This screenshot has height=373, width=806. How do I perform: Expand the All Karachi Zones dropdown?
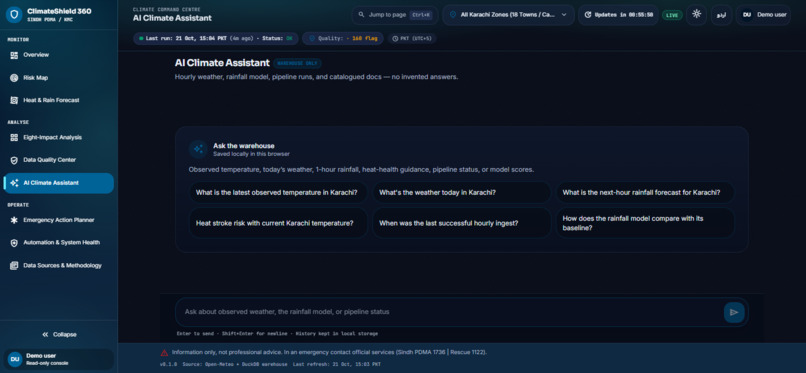[x=508, y=15]
